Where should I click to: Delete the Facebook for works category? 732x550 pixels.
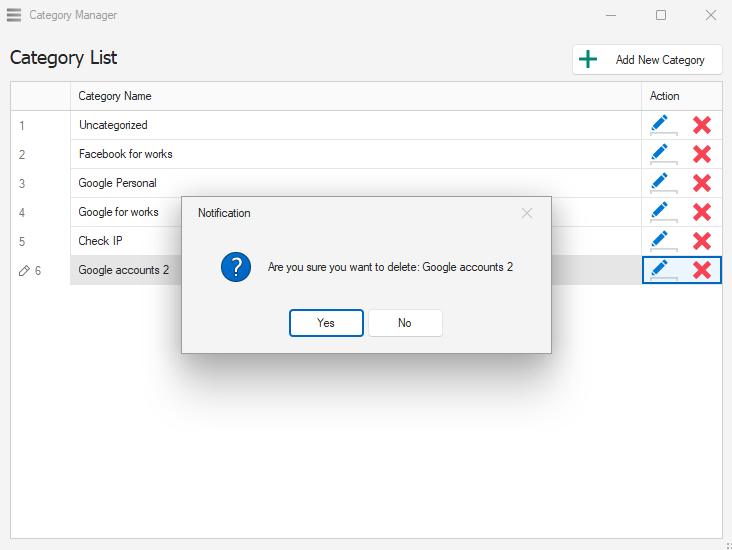point(702,154)
